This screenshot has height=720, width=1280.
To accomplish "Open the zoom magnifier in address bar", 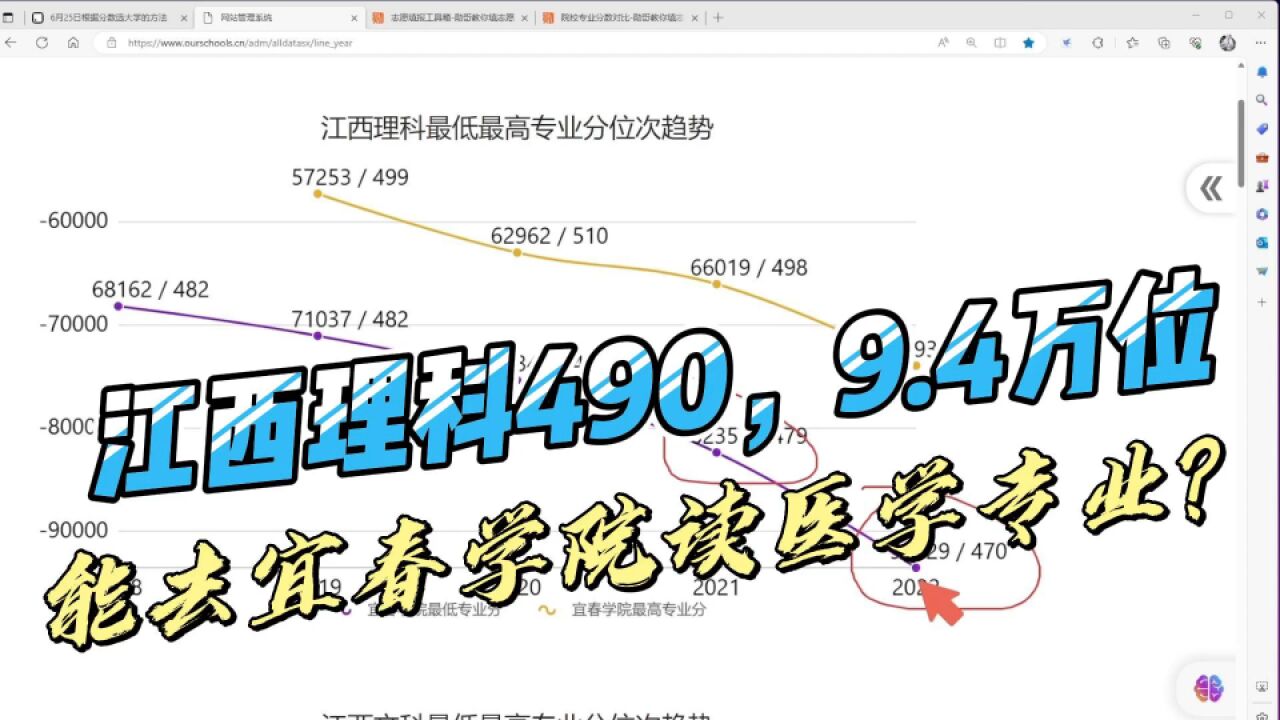I will click(971, 43).
